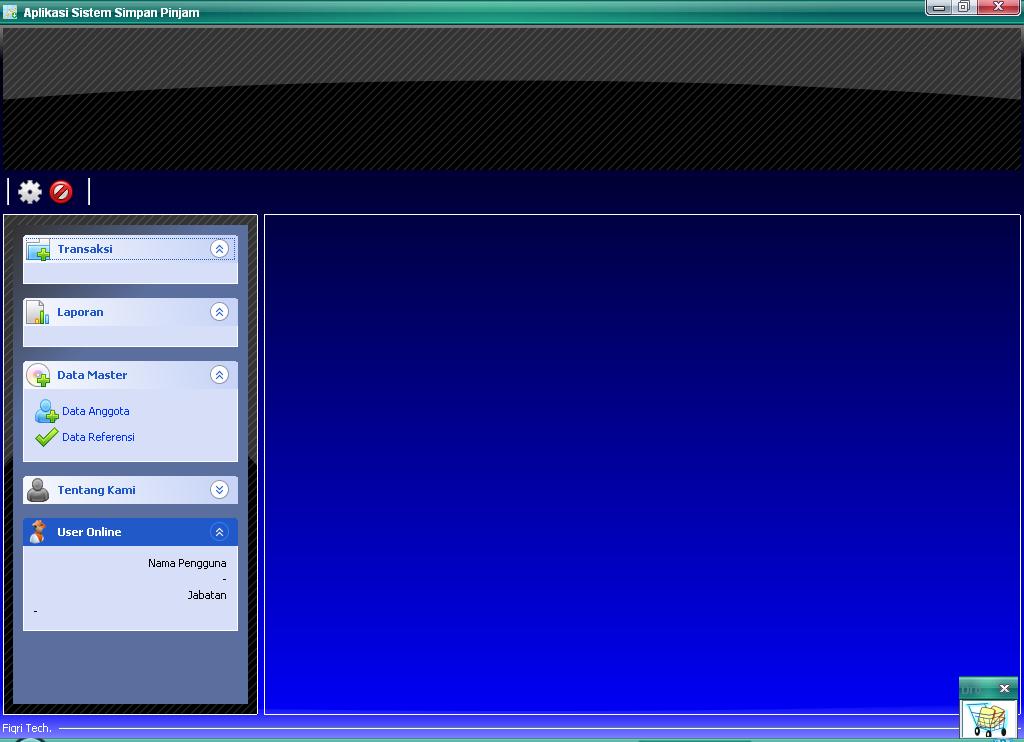Click the Transaksi folder-plus icon

pos(39,250)
